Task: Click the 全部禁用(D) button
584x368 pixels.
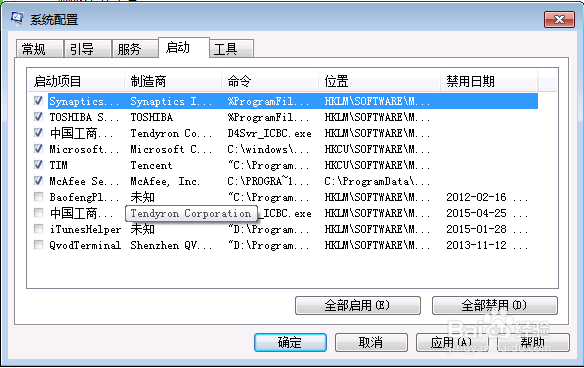Action: 495,305
